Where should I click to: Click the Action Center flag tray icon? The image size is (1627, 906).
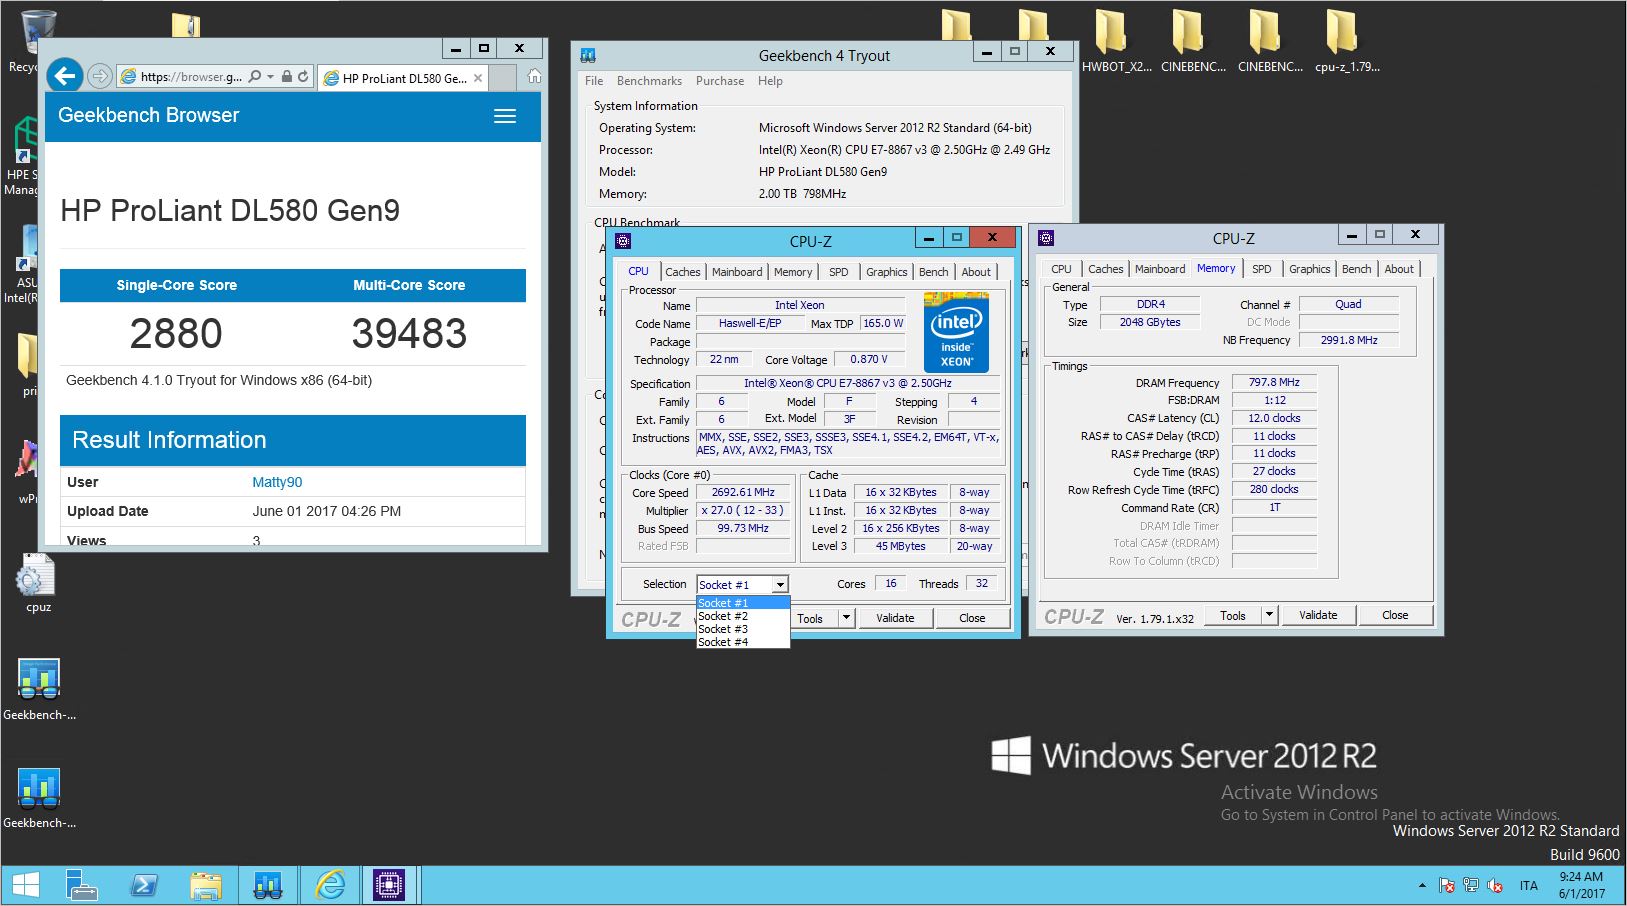tap(1447, 885)
